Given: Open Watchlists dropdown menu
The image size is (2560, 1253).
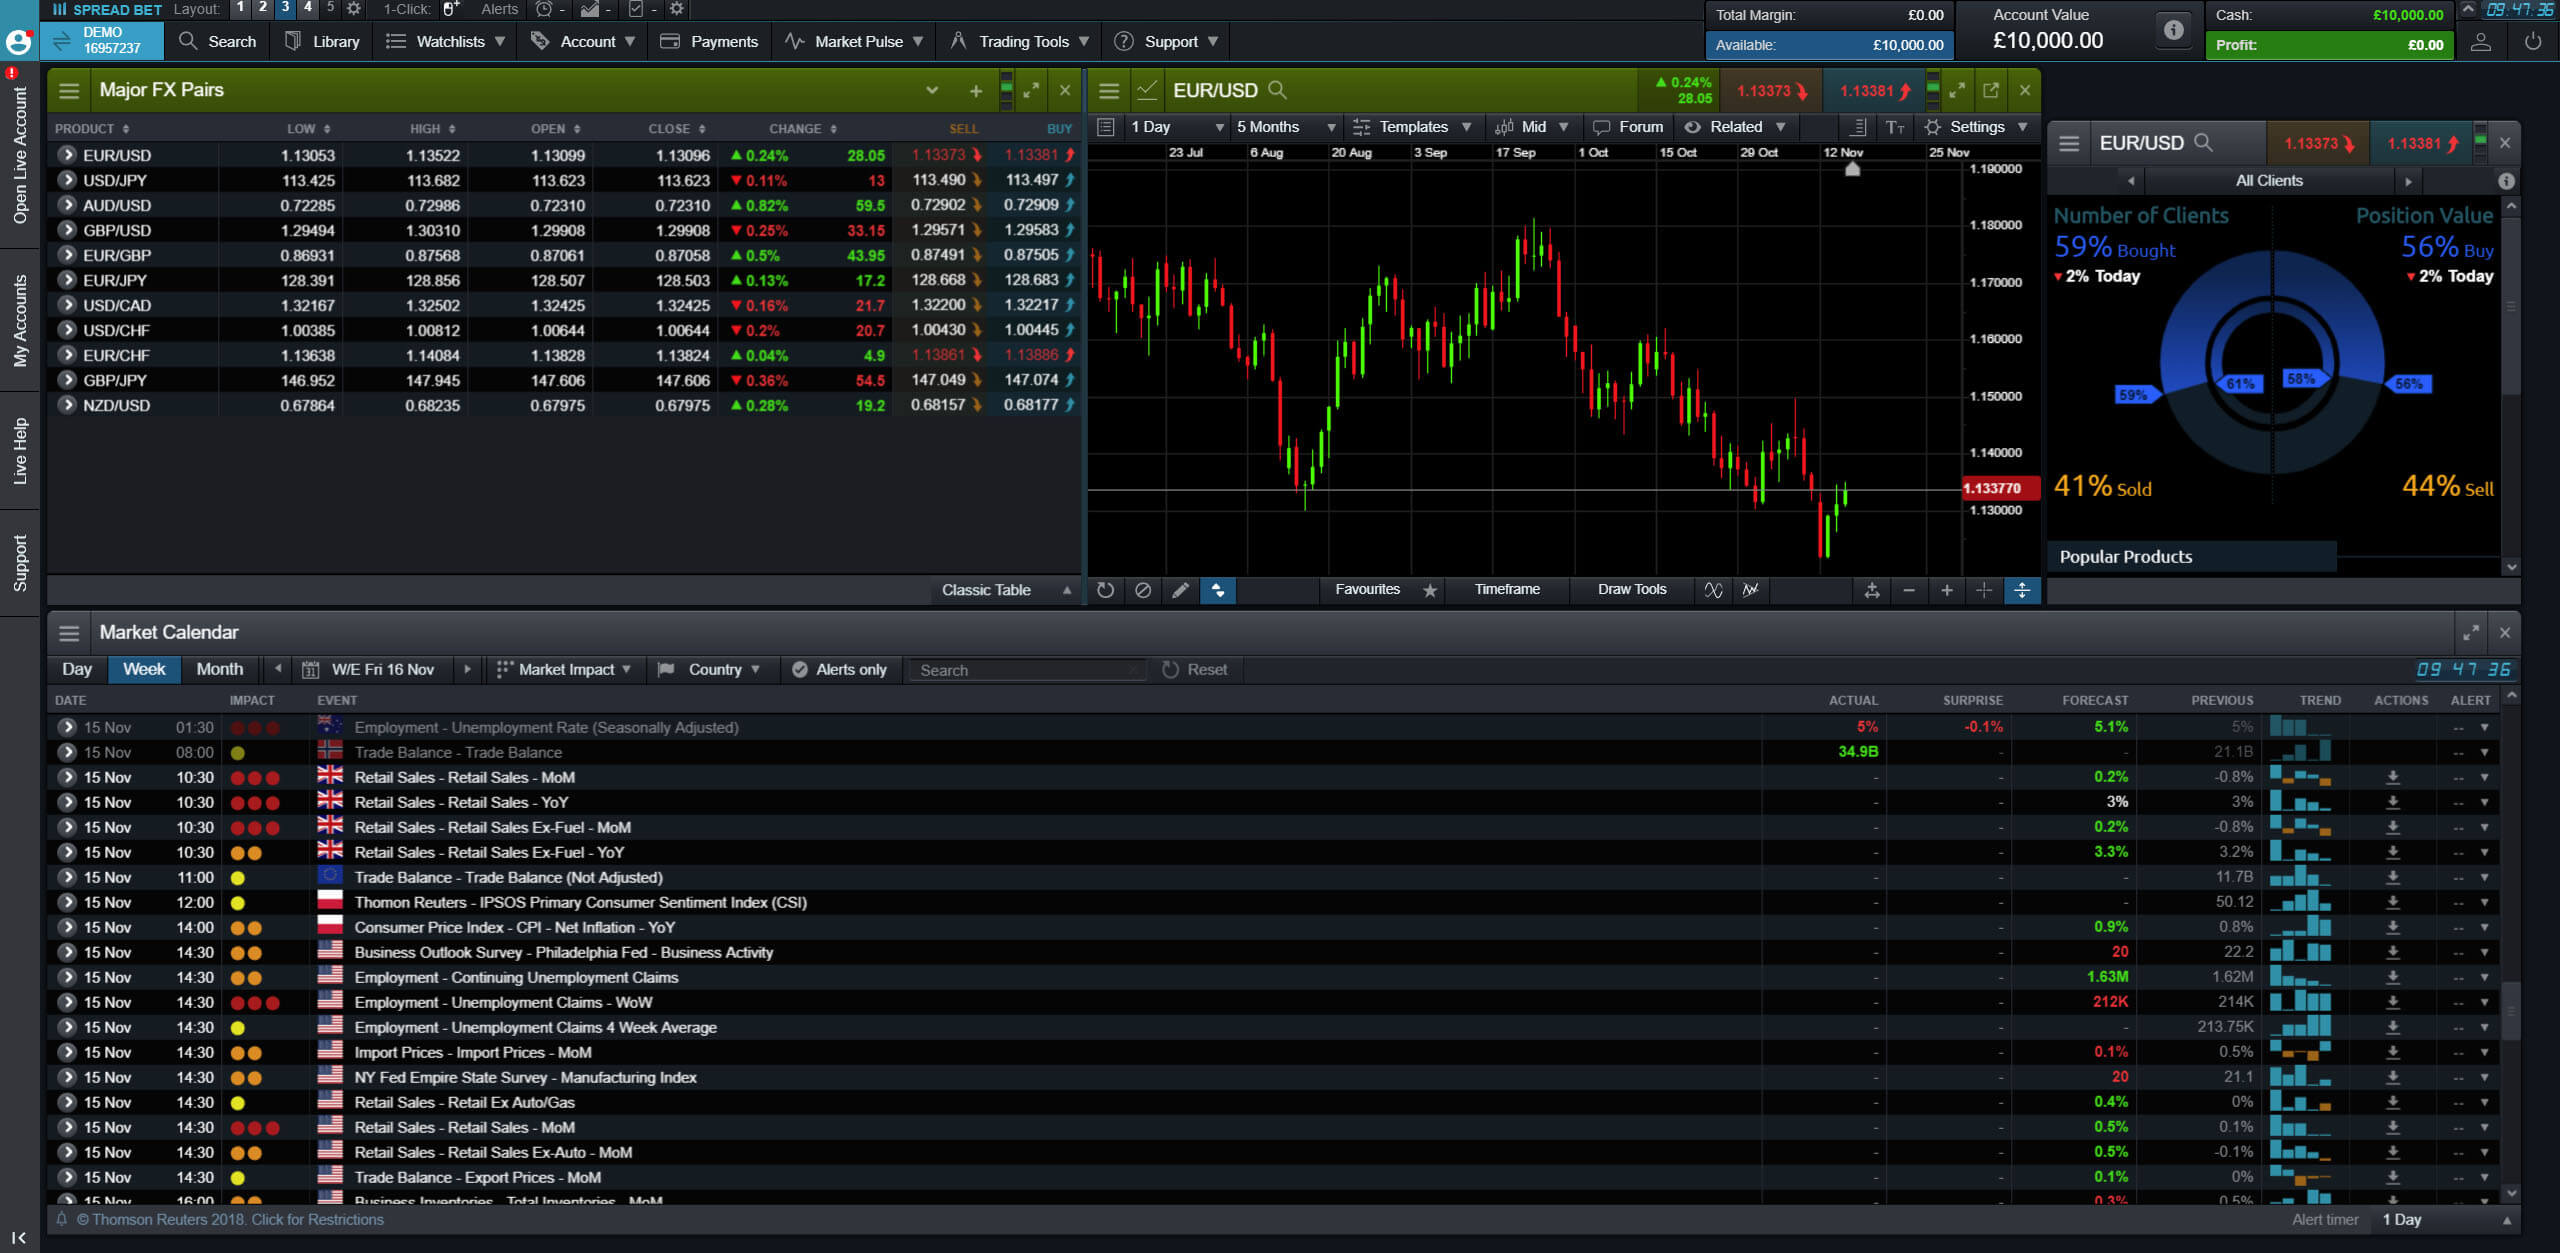Looking at the screenshot, I should point(446,42).
